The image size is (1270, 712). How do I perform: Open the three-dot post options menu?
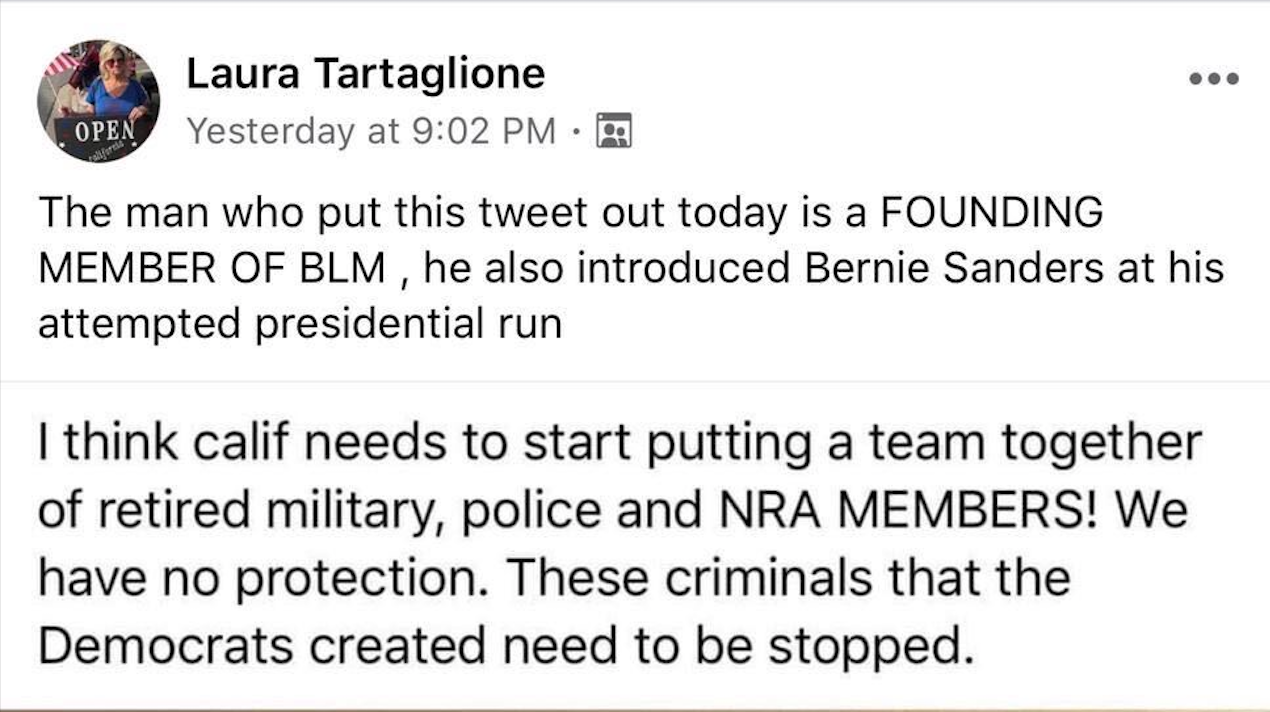click(1213, 79)
